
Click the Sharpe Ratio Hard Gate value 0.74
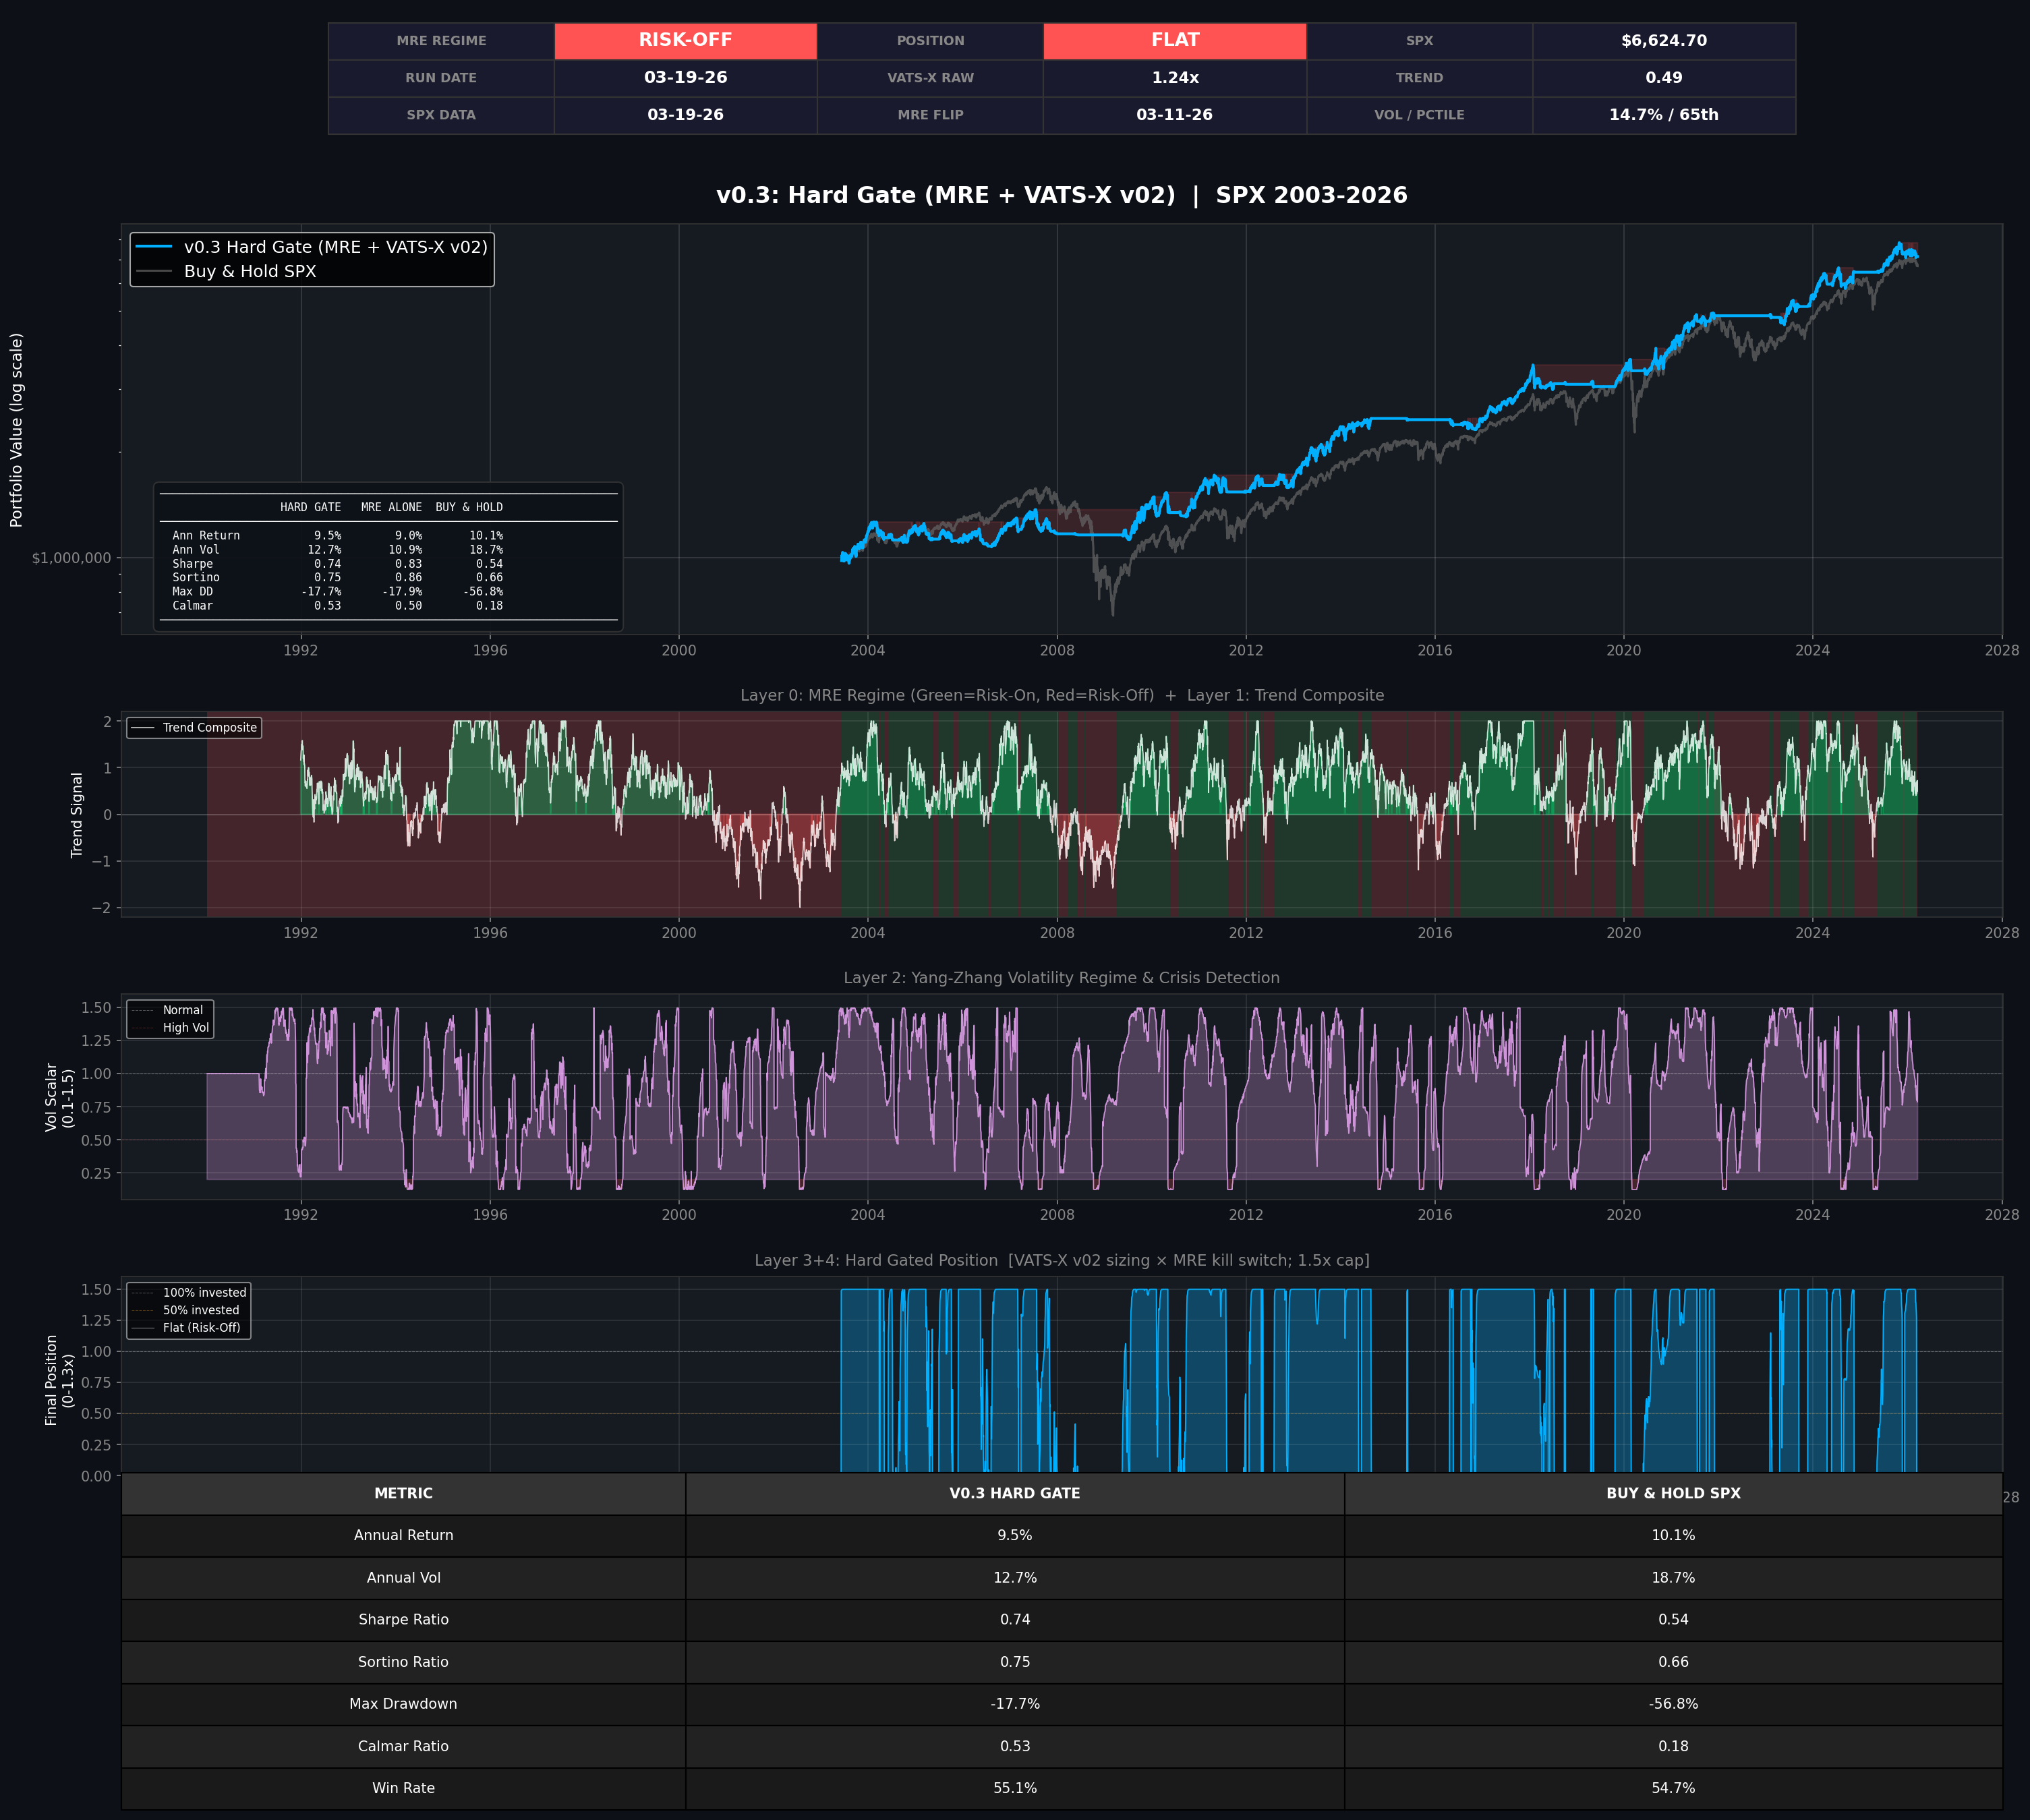click(1014, 1620)
